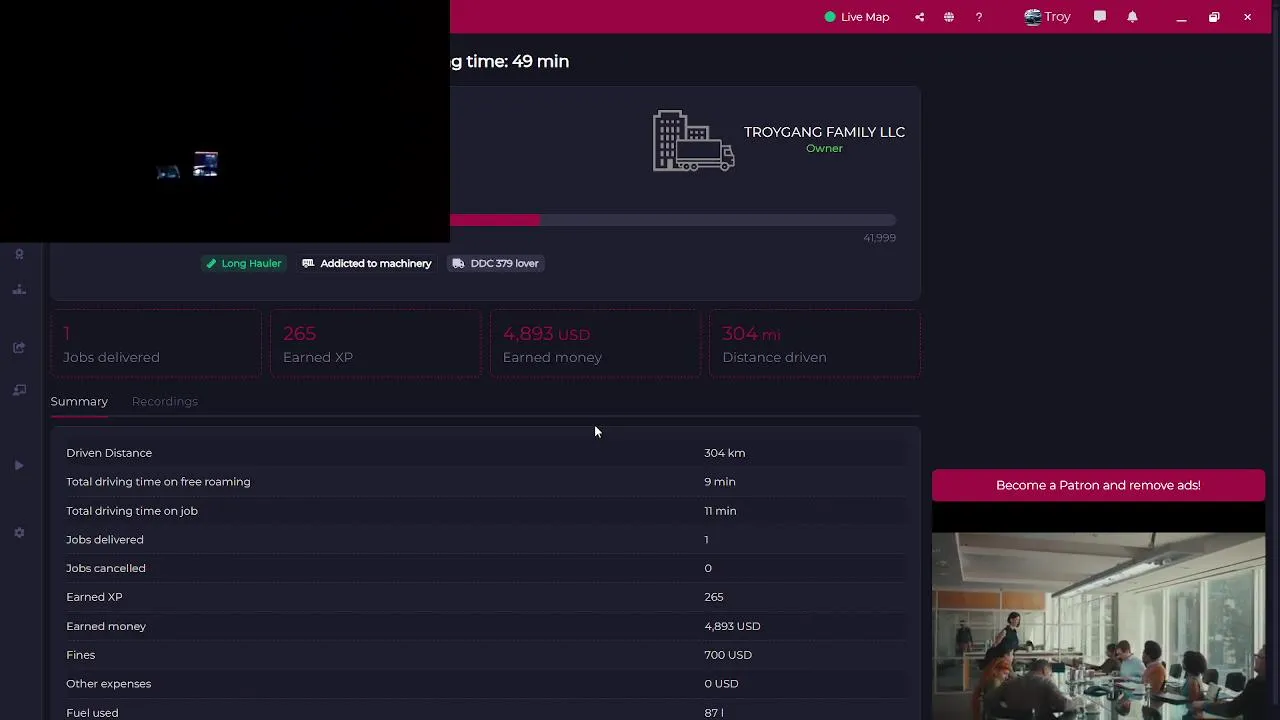This screenshot has width=1280, height=720.
Task: Open achievements badge icon in sidebar
Action: tap(19, 254)
